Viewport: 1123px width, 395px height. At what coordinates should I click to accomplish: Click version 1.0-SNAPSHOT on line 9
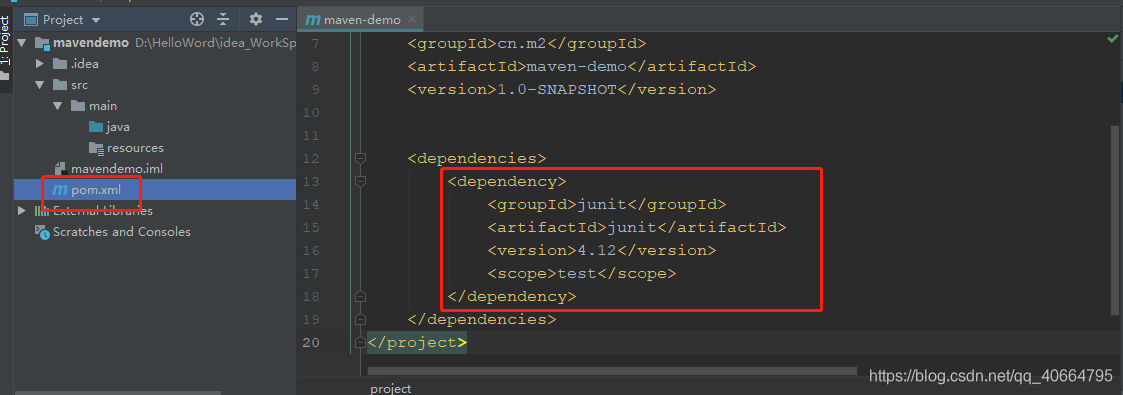pos(562,89)
